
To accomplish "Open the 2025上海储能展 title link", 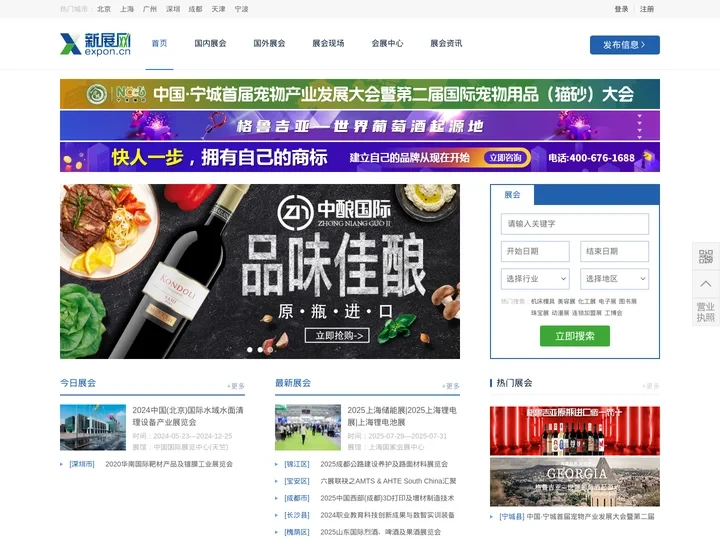I will (402, 416).
